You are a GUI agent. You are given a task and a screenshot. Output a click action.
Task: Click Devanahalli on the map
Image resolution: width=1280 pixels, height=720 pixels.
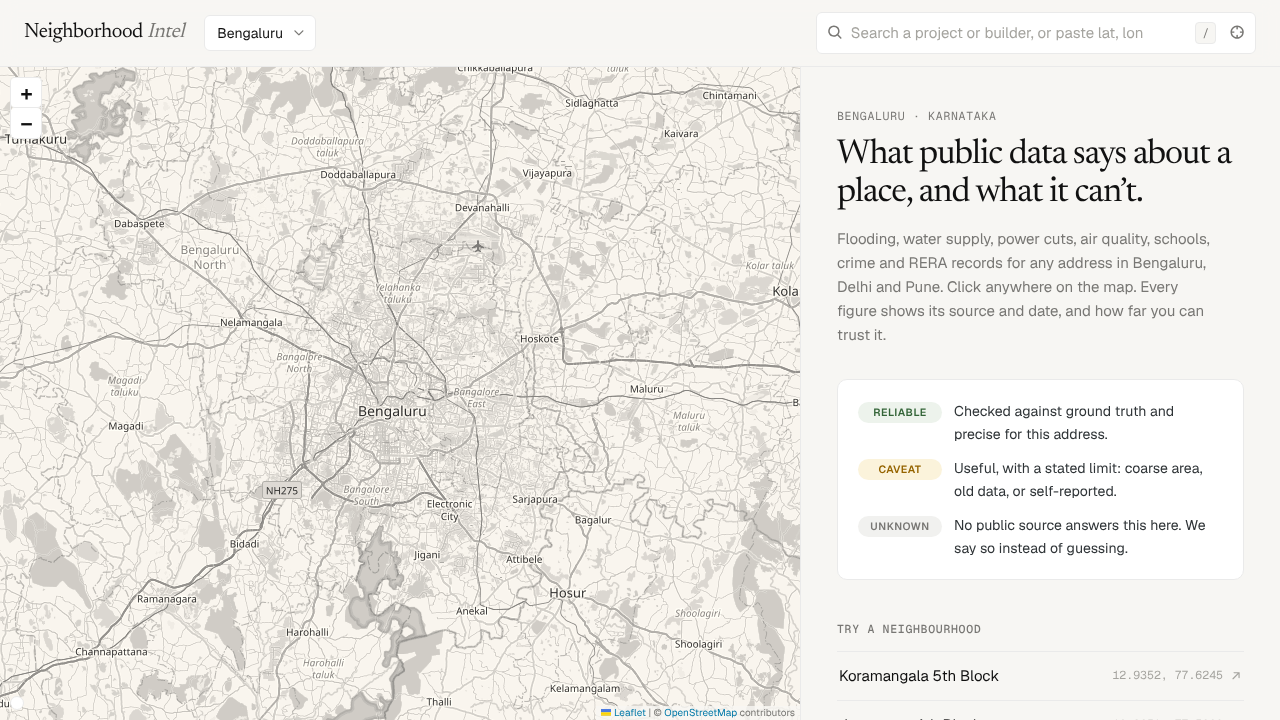(x=482, y=207)
